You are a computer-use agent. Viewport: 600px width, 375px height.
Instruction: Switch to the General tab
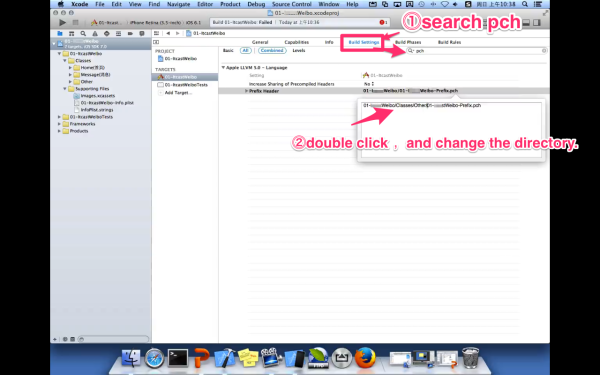tap(260, 42)
